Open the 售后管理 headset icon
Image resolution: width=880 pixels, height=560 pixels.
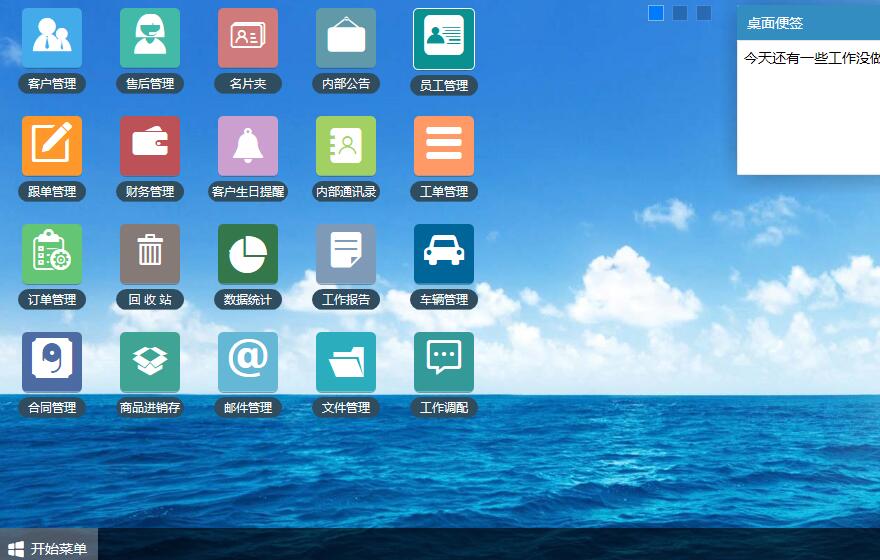pos(150,38)
